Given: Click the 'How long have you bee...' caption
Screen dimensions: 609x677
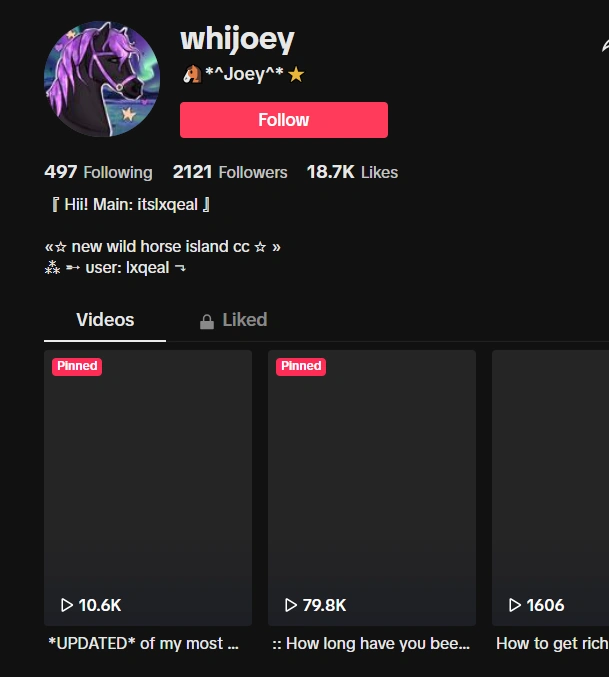Looking at the screenshot, I should pyautogui.click(x=371, y=643).
